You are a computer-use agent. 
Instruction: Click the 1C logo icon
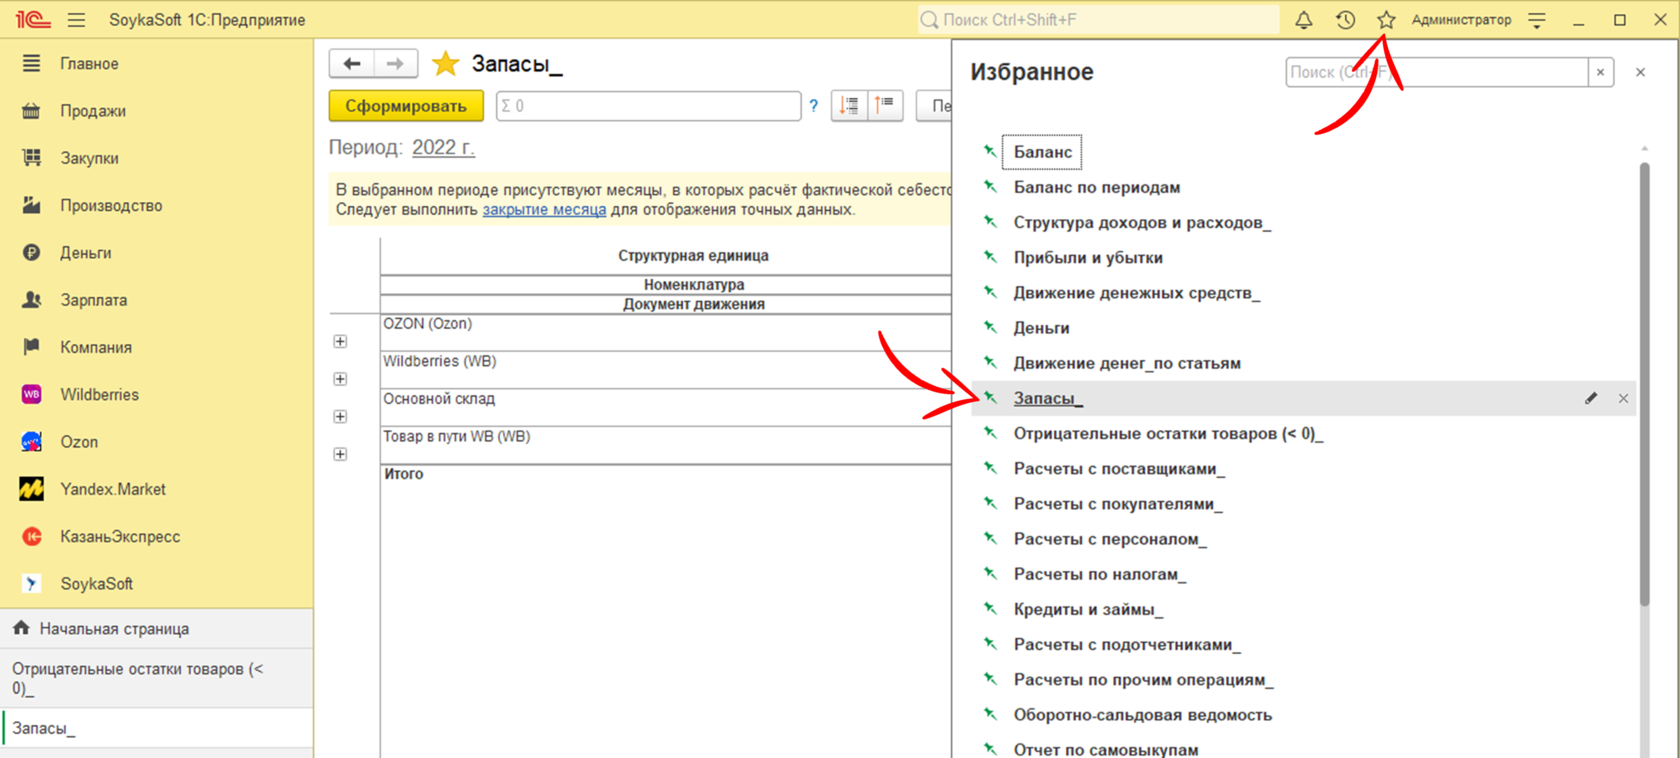click(33, 20)
